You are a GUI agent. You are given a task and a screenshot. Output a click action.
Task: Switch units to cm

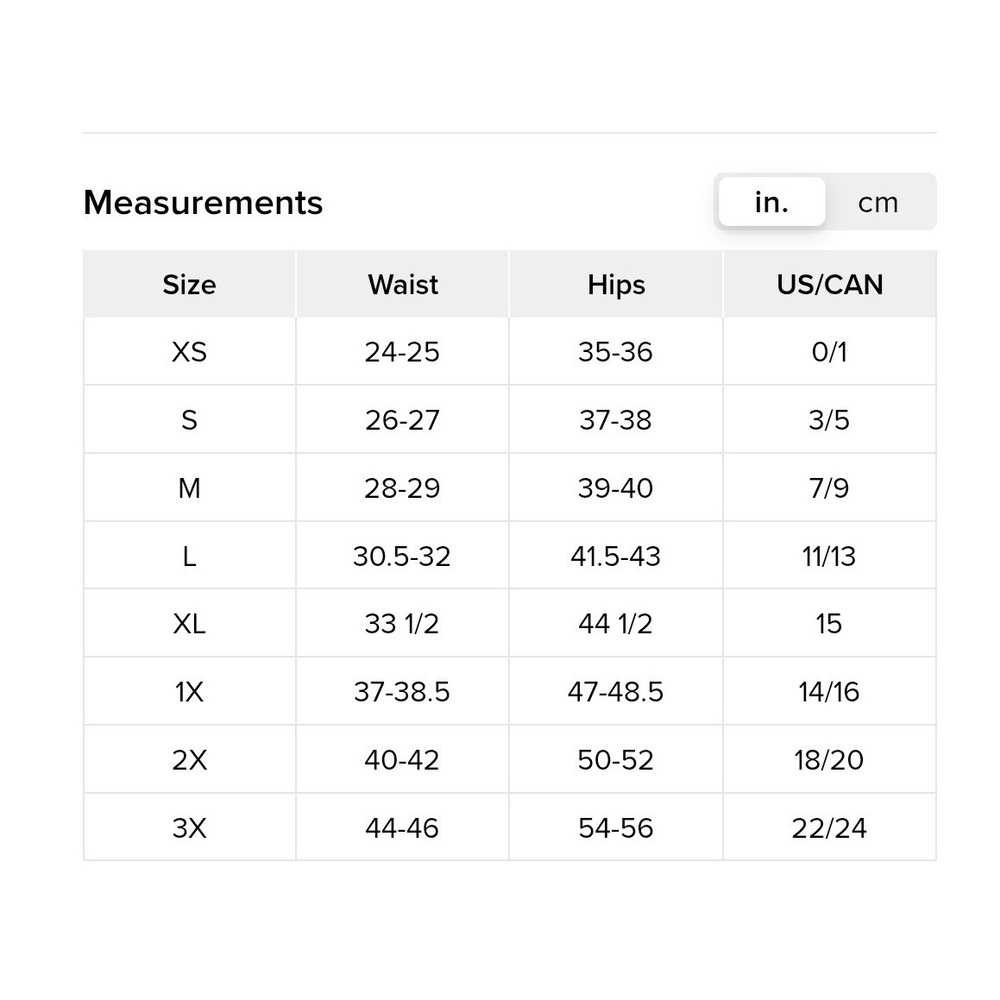878,203
